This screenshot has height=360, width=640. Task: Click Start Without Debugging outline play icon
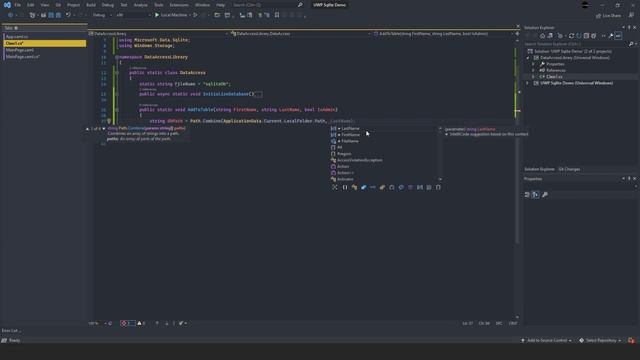[x=196, y=15]
